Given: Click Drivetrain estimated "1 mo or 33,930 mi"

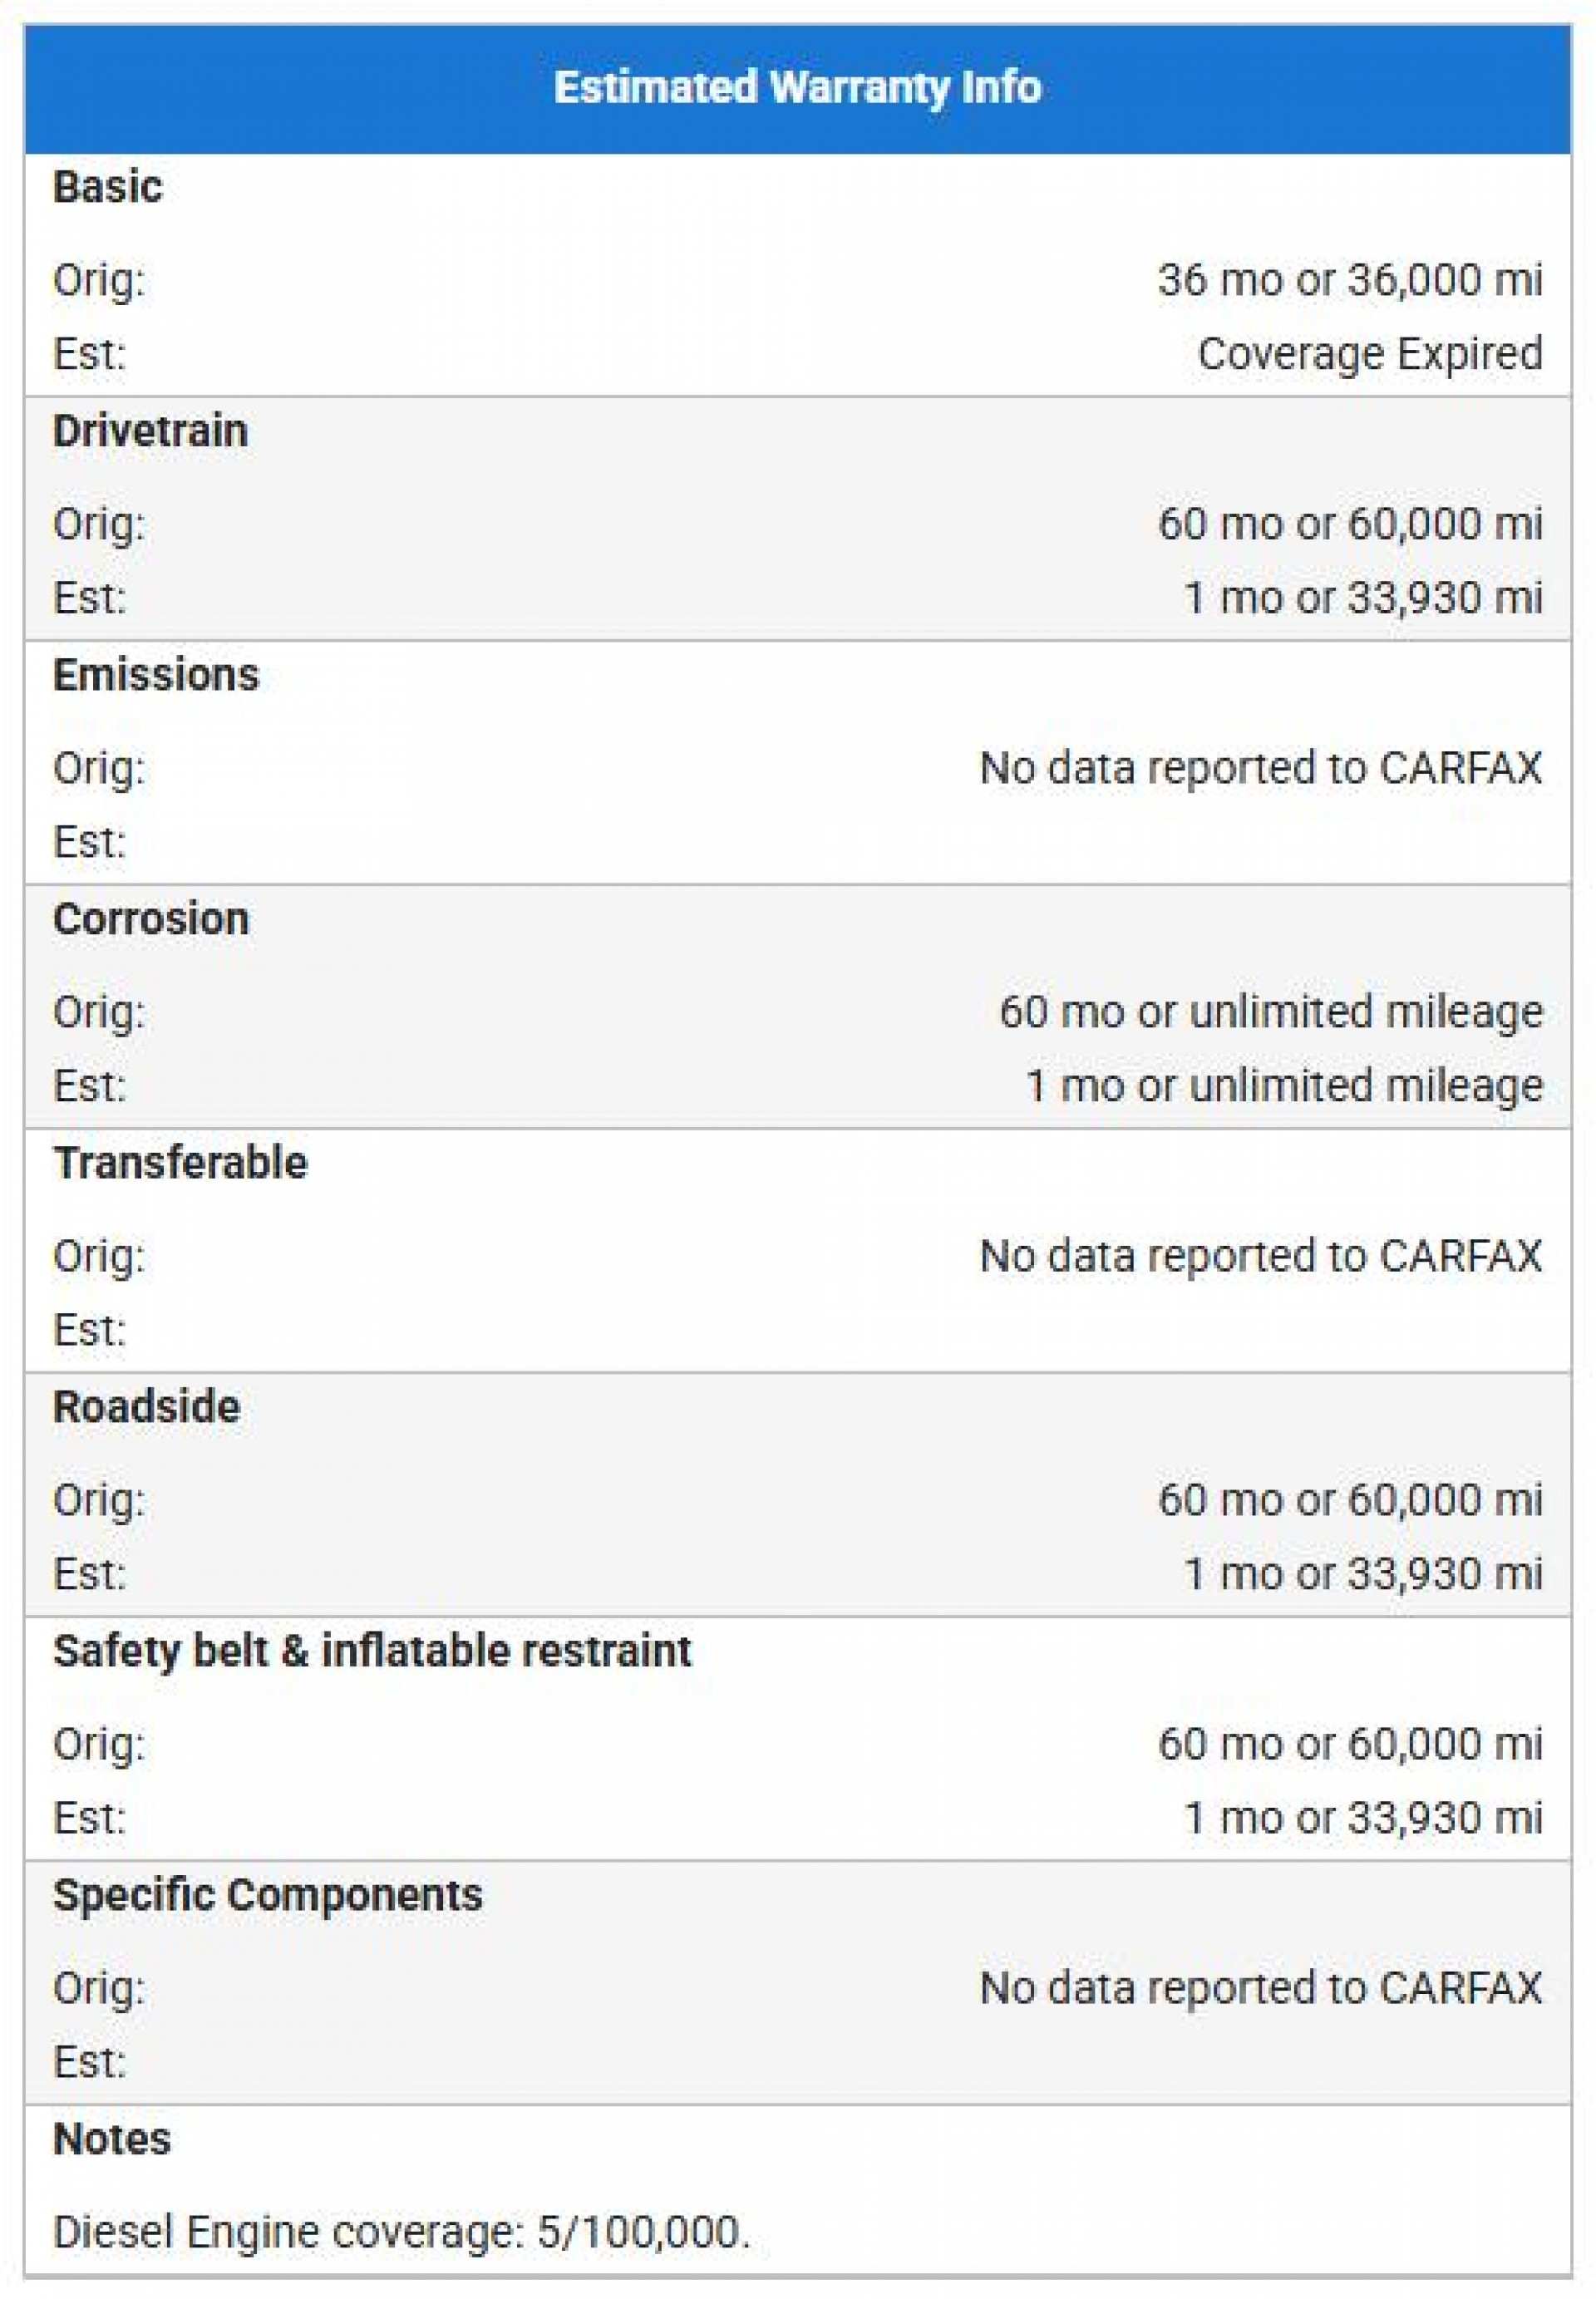Looking at the screenshot, I should [1362, 598].
